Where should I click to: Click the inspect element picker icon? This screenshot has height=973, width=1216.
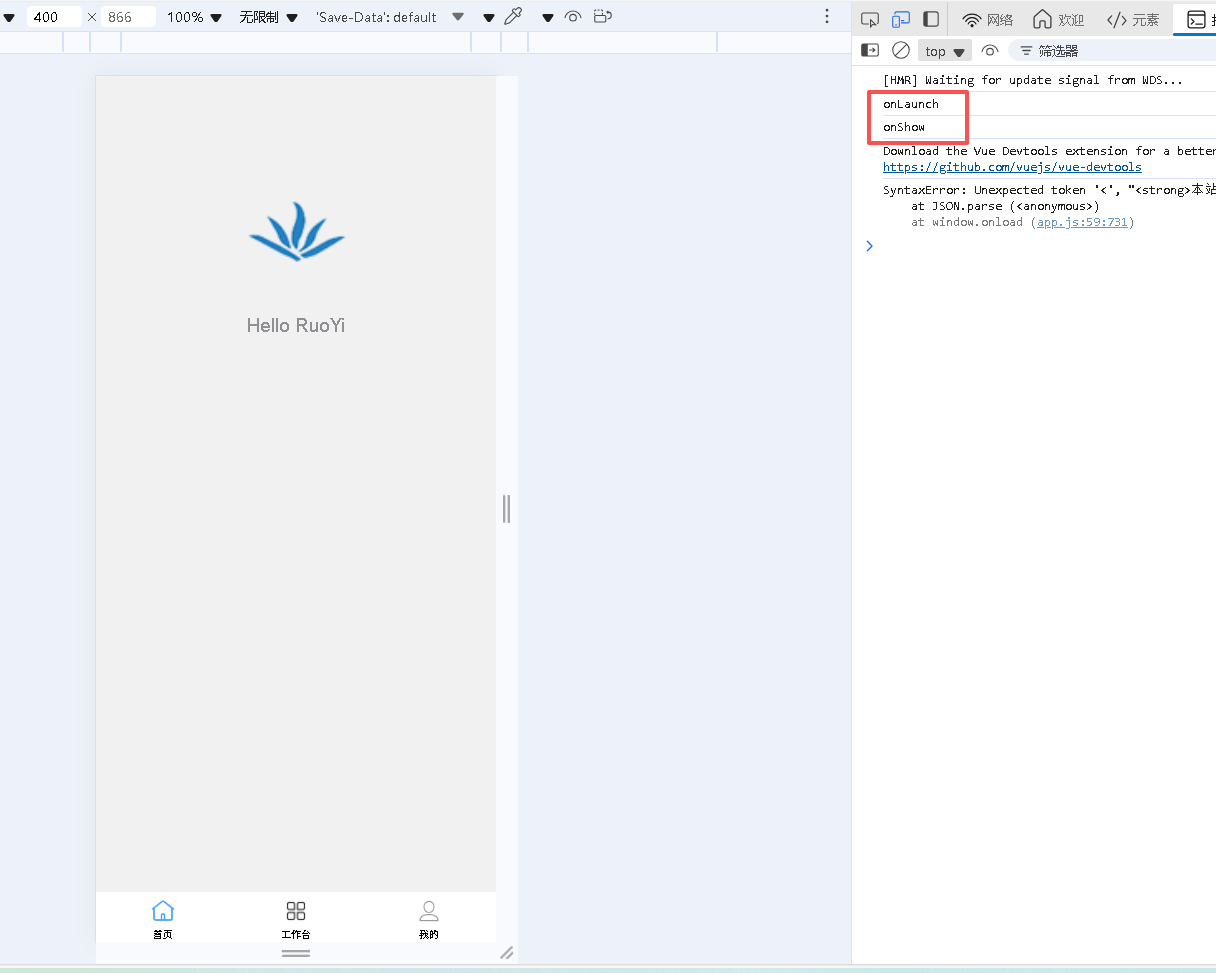point(870,19)
